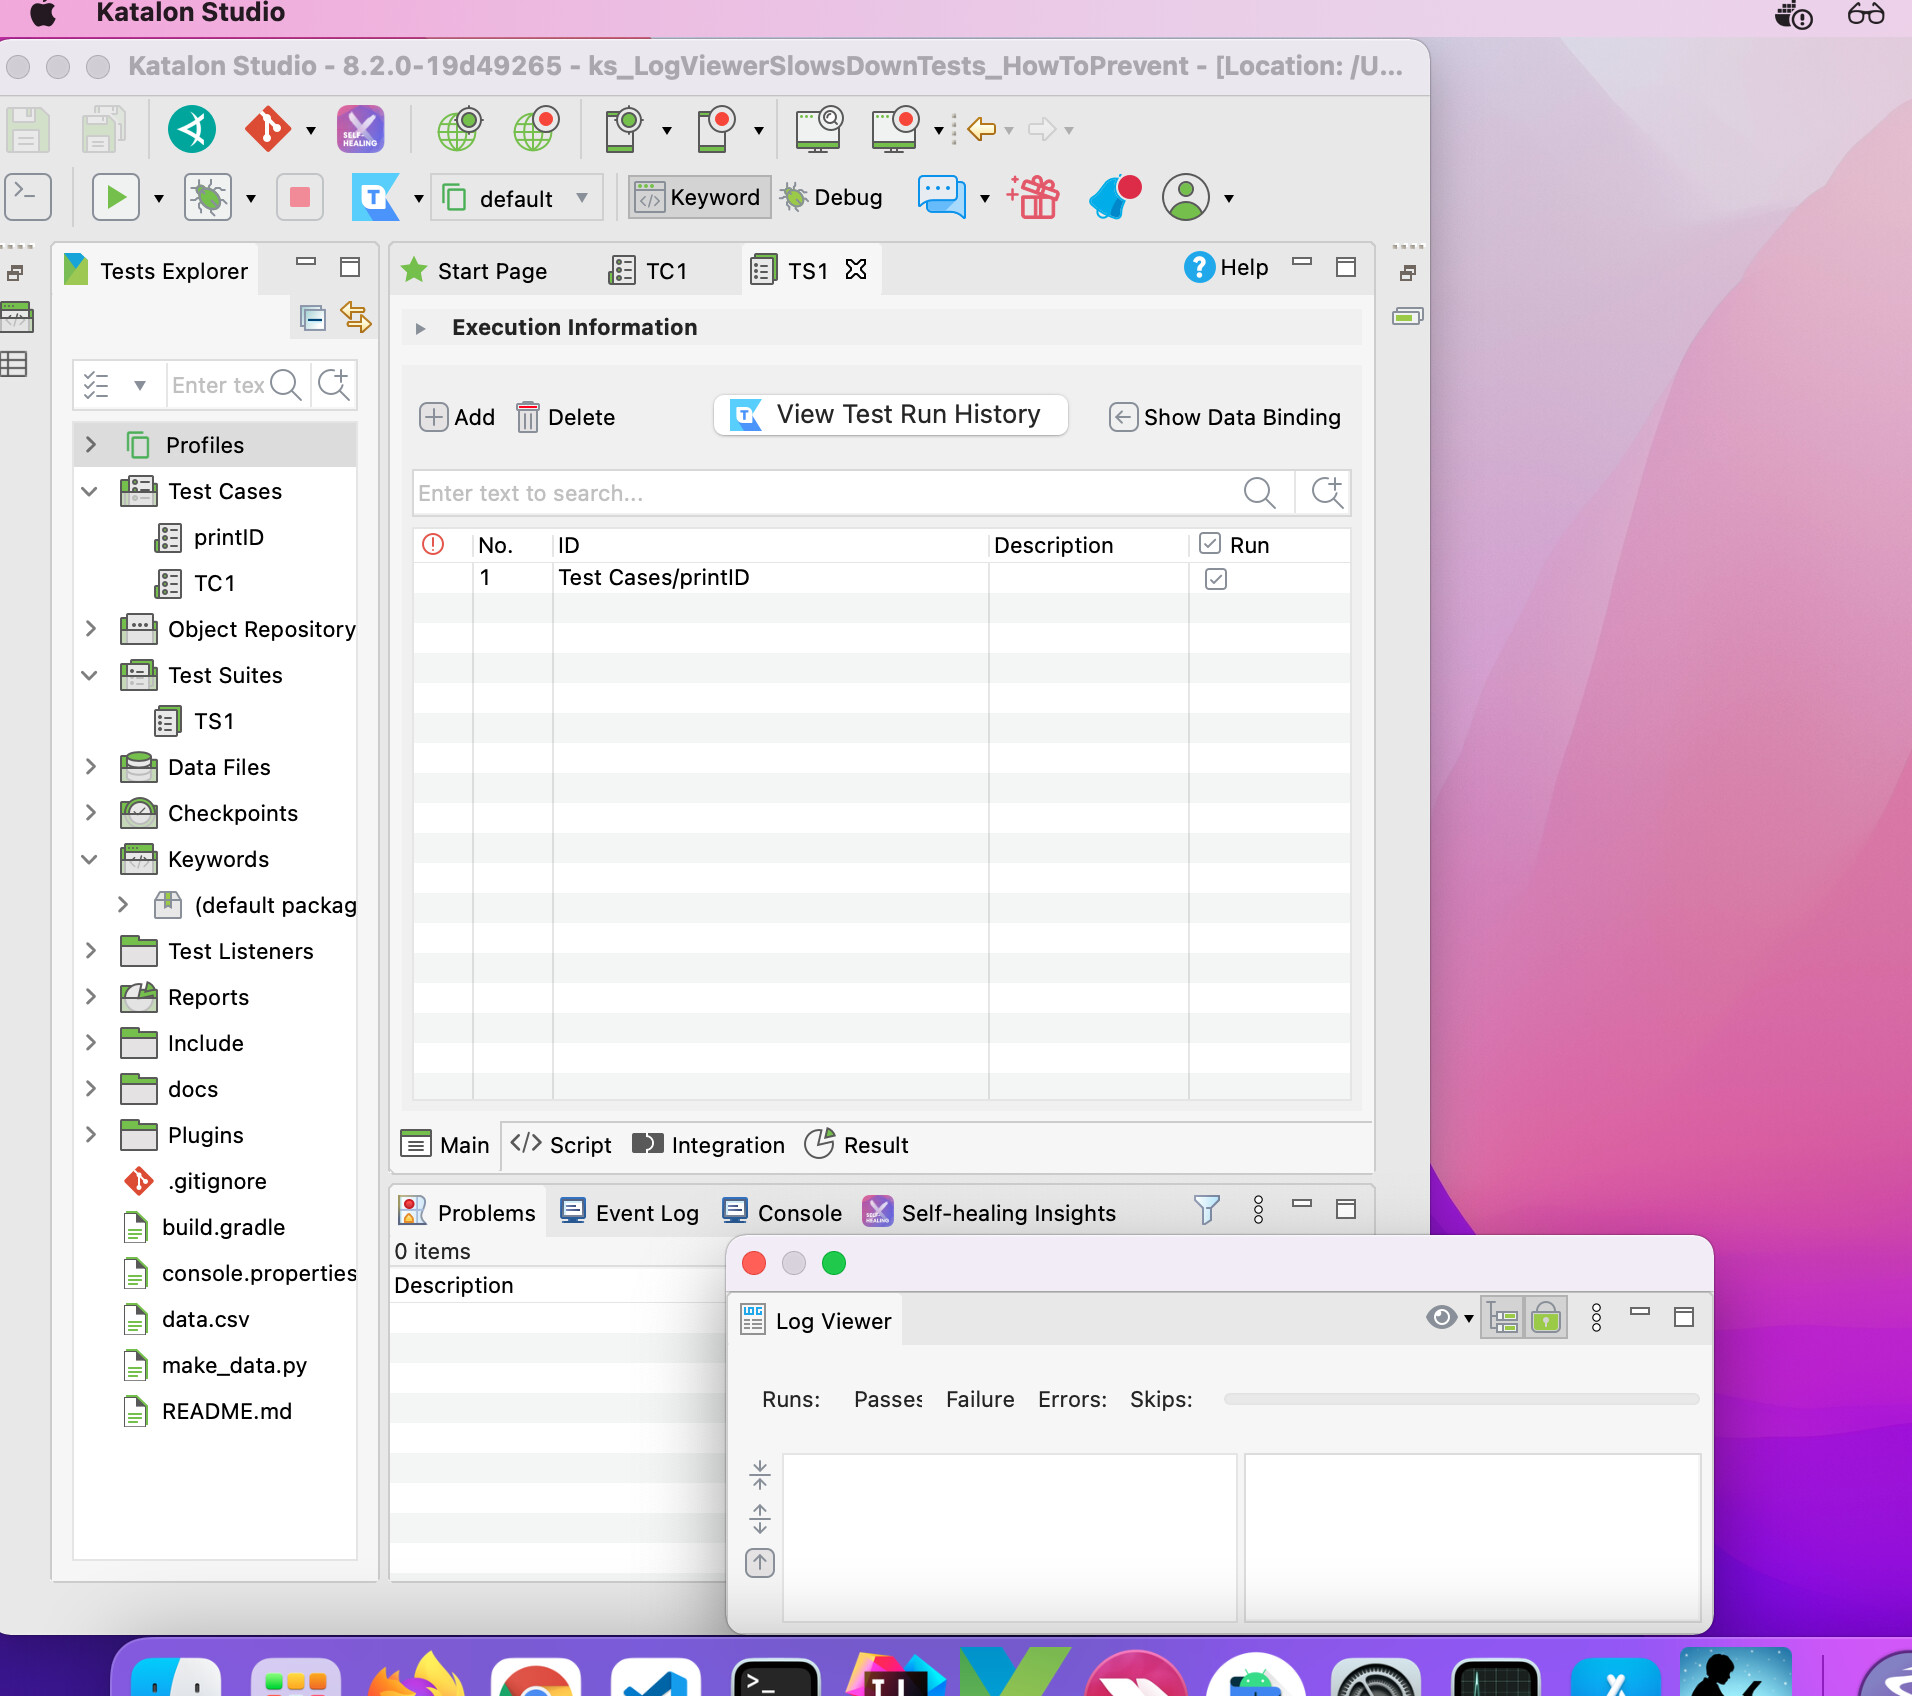Image resolution: width=1912 pixels, height=1696 pixels.
Task: Switch to the TC1 editor tab
Action: [x=648, y=270]
